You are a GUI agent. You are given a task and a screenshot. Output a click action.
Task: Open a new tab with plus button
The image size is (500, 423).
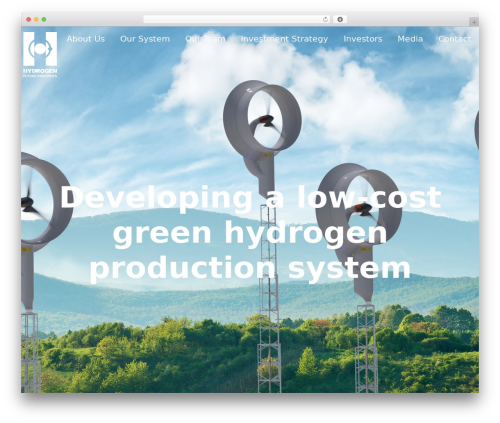(x=474, y=22)
